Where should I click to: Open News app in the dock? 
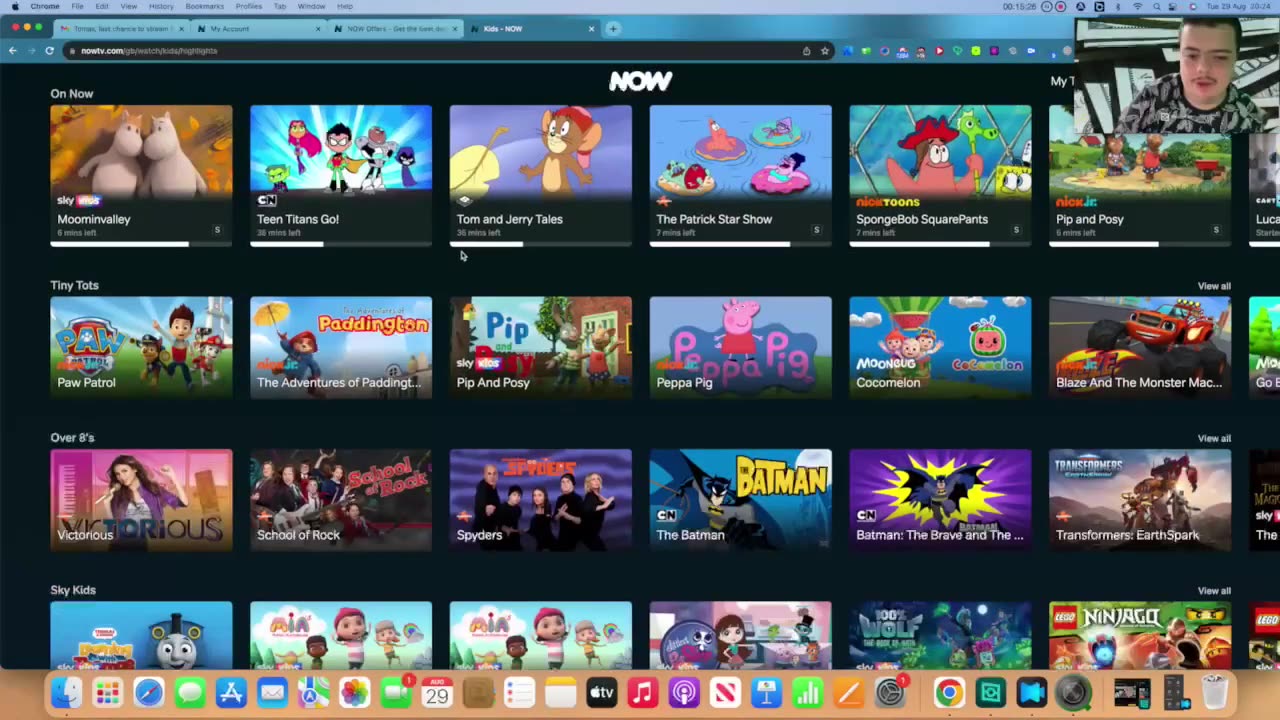pyautogui.click(x=725, y=692)
